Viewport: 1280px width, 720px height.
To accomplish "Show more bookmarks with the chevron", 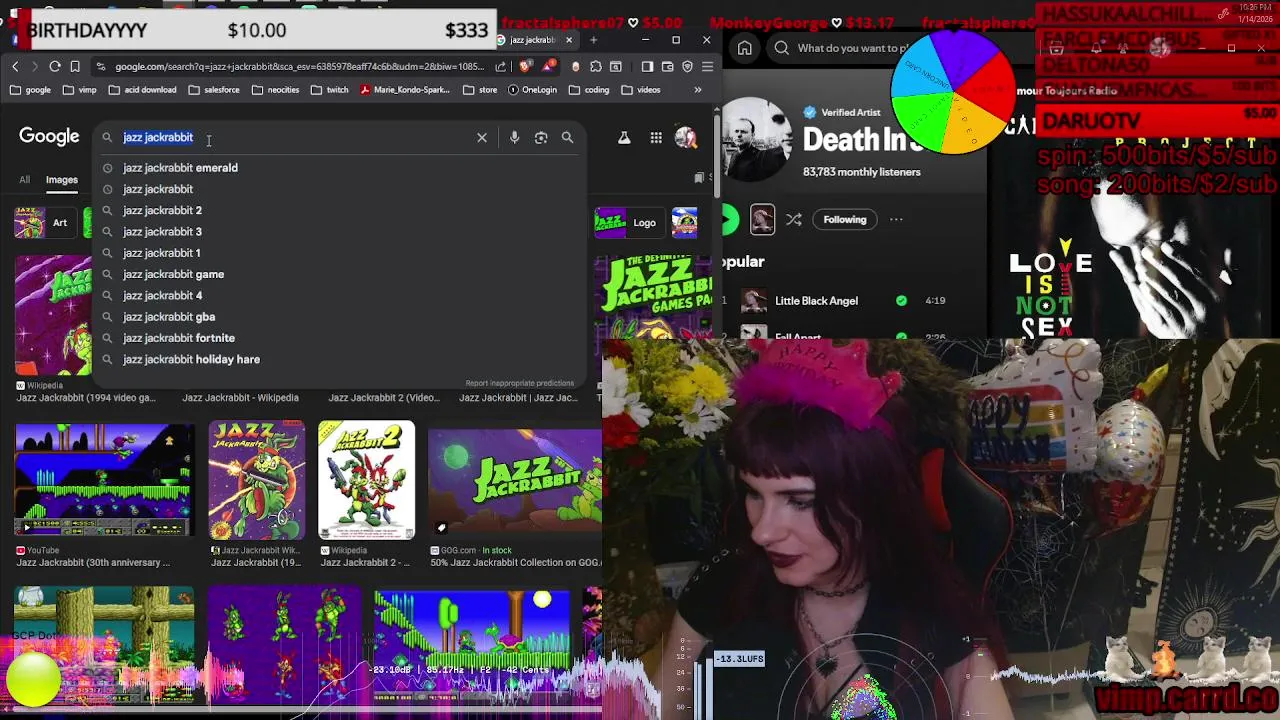I will point(697,90).
